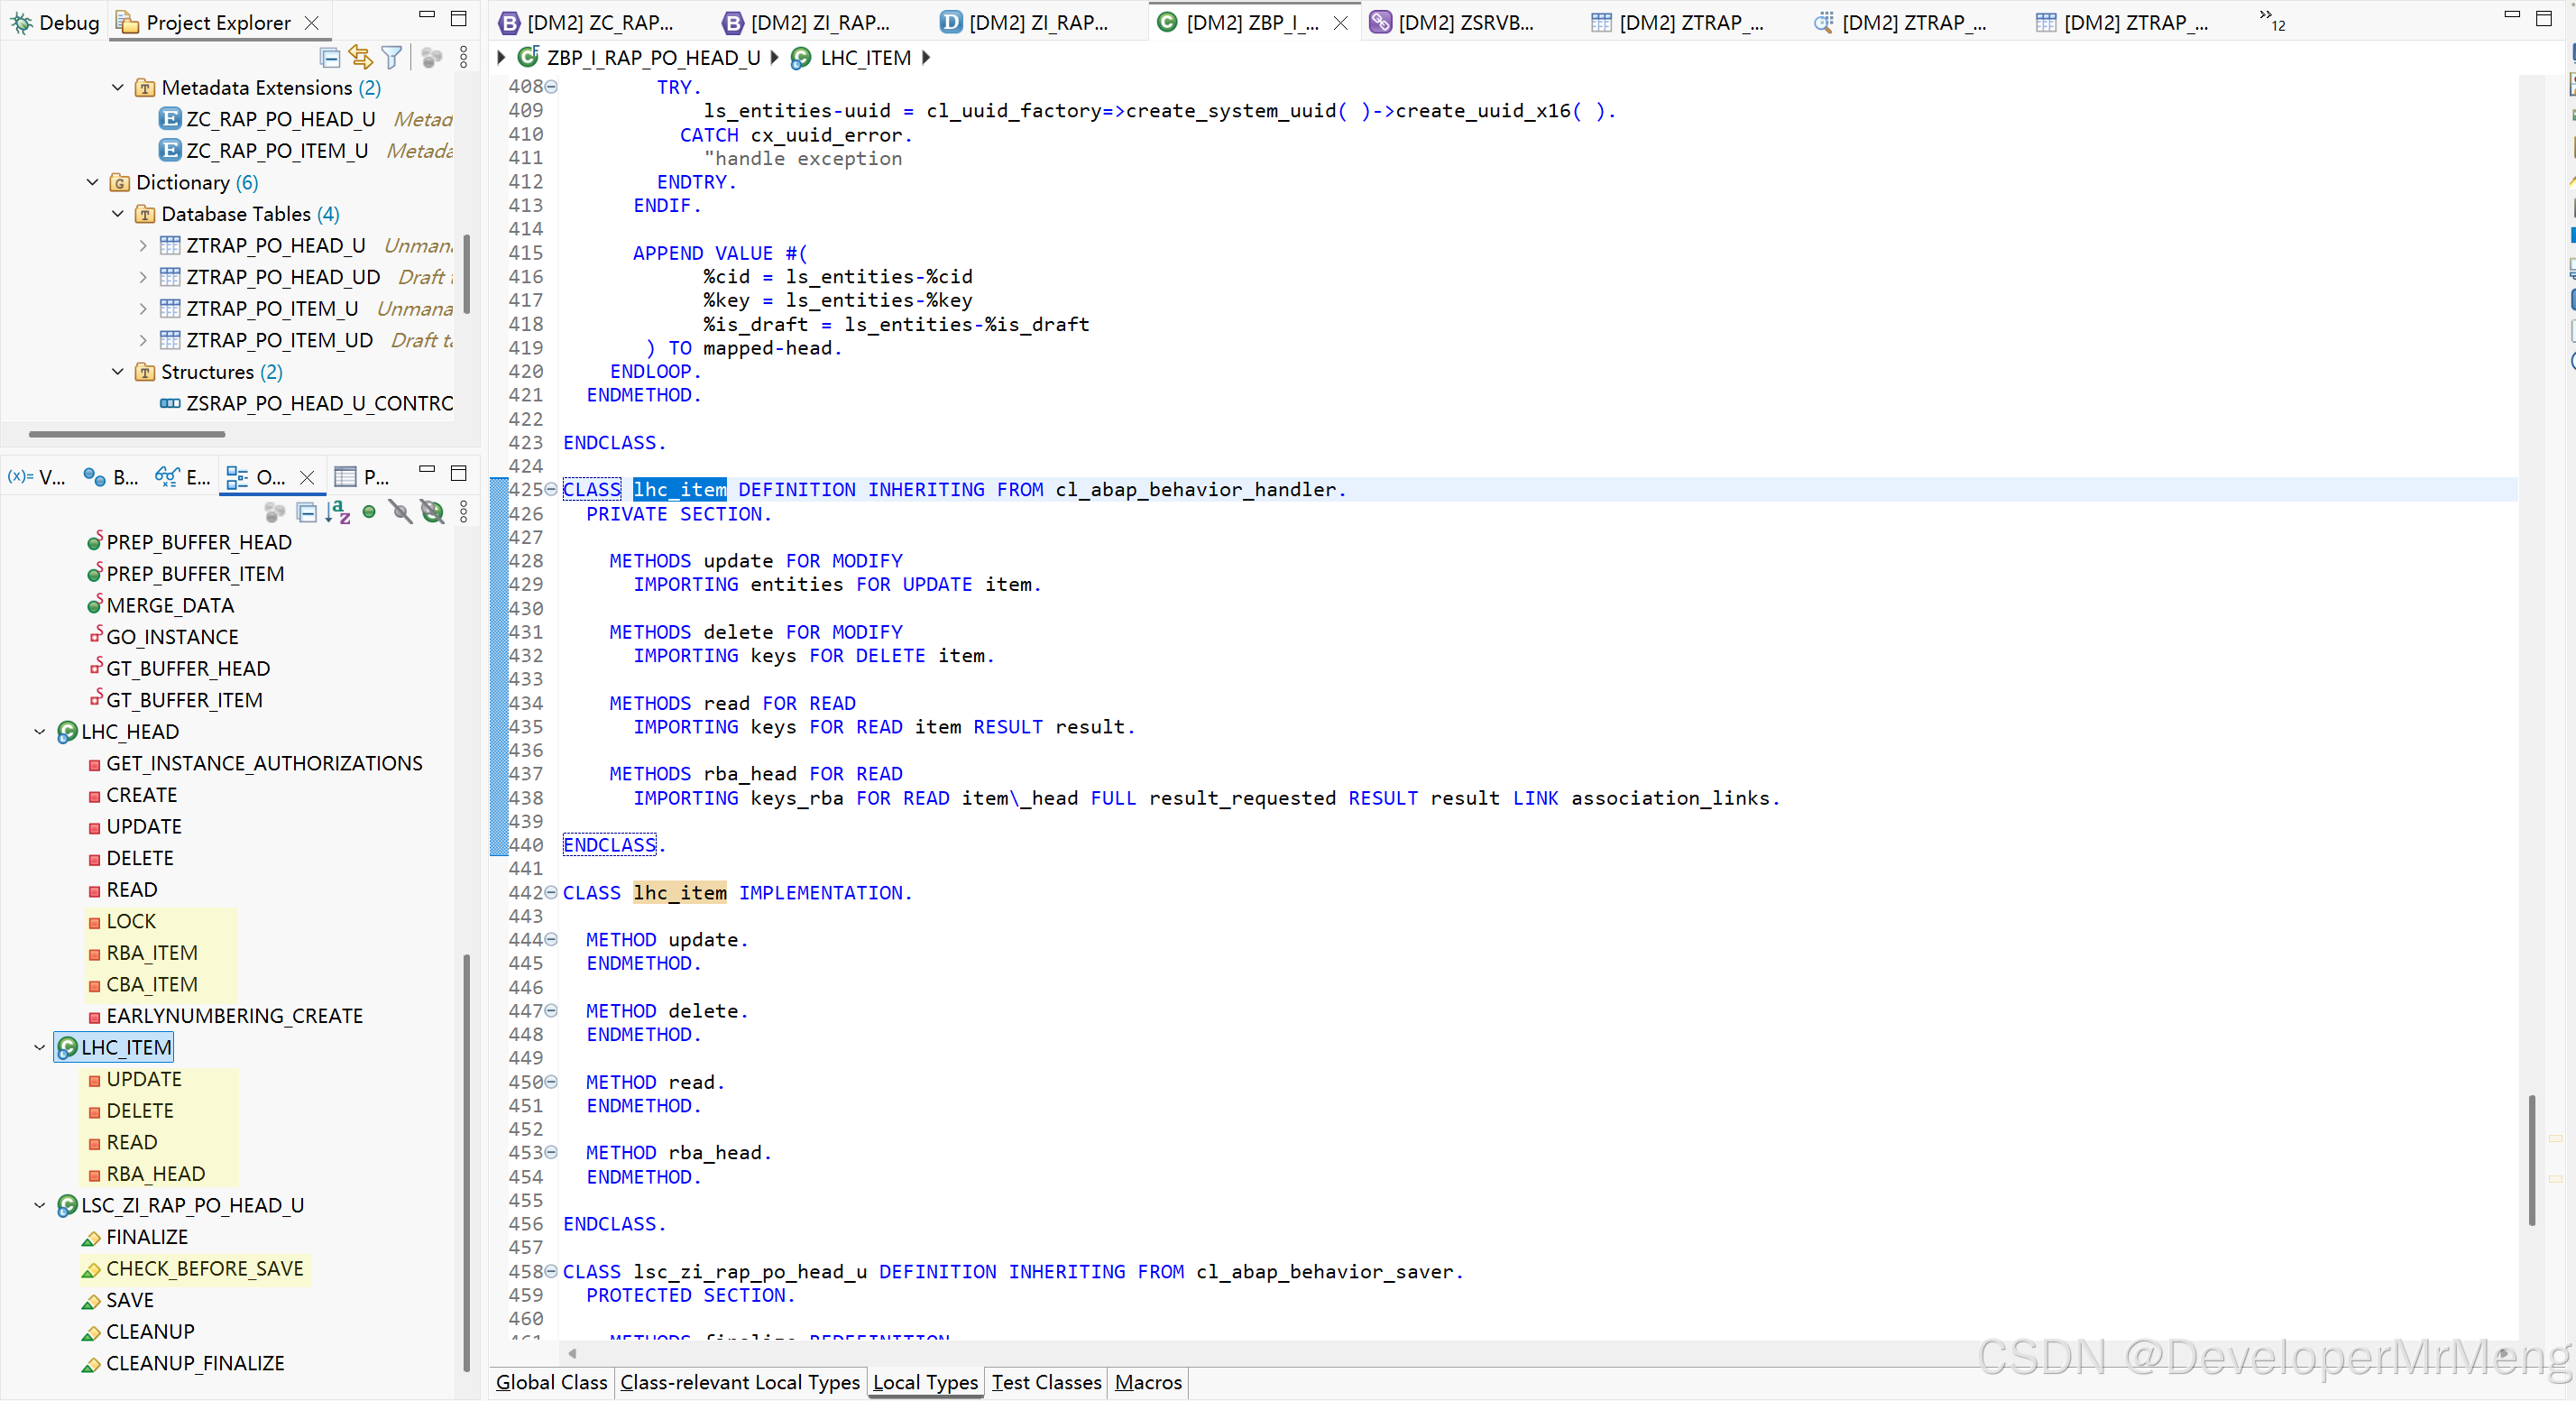This screenshot has height=1401, width=2576.
Task: Open the Project Explorer filter funnel icon
Action: point(392,58)
